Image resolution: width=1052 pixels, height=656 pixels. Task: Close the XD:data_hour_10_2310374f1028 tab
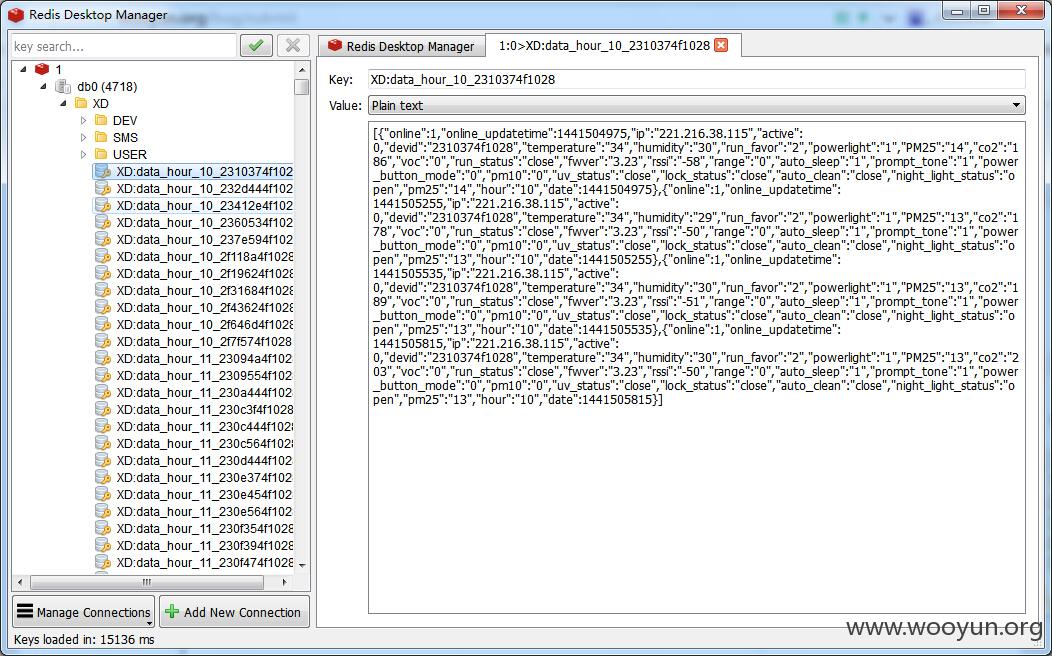coord(721,45)
